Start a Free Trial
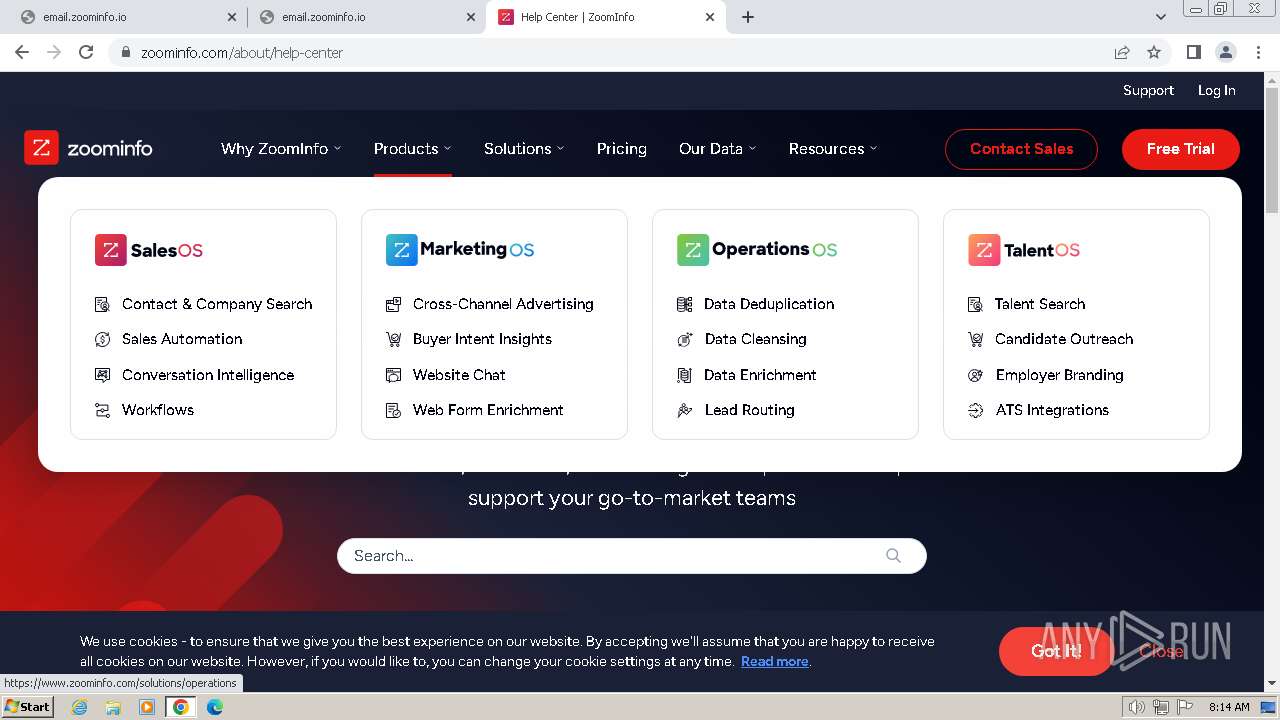Image resolution: width=1280 pixels, height=720 pixels. (1181, 149)
